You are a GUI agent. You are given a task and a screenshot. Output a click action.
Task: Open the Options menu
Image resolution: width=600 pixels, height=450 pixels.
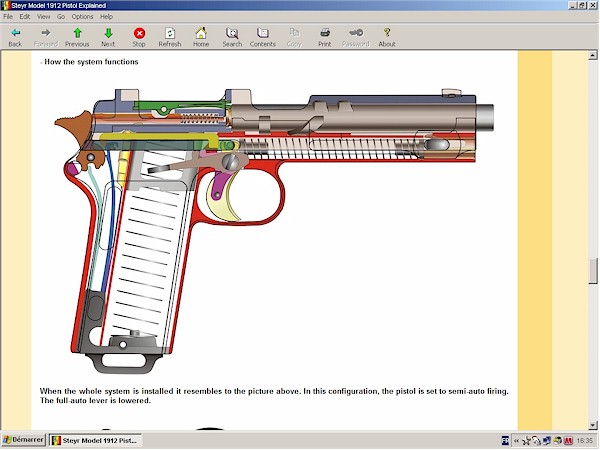tap(83, 16)
